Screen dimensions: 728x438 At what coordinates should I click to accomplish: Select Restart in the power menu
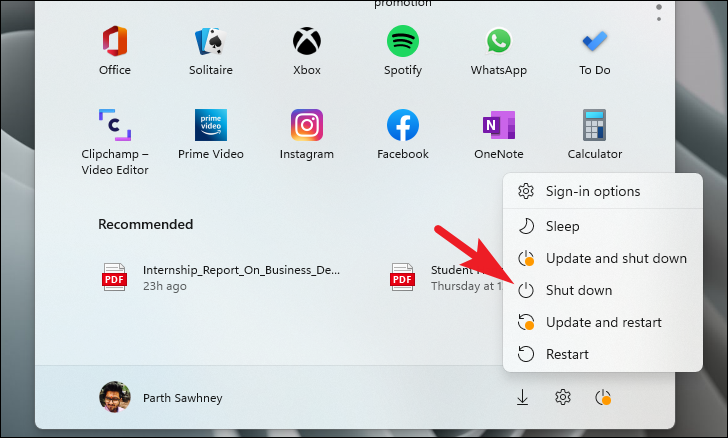603,354
